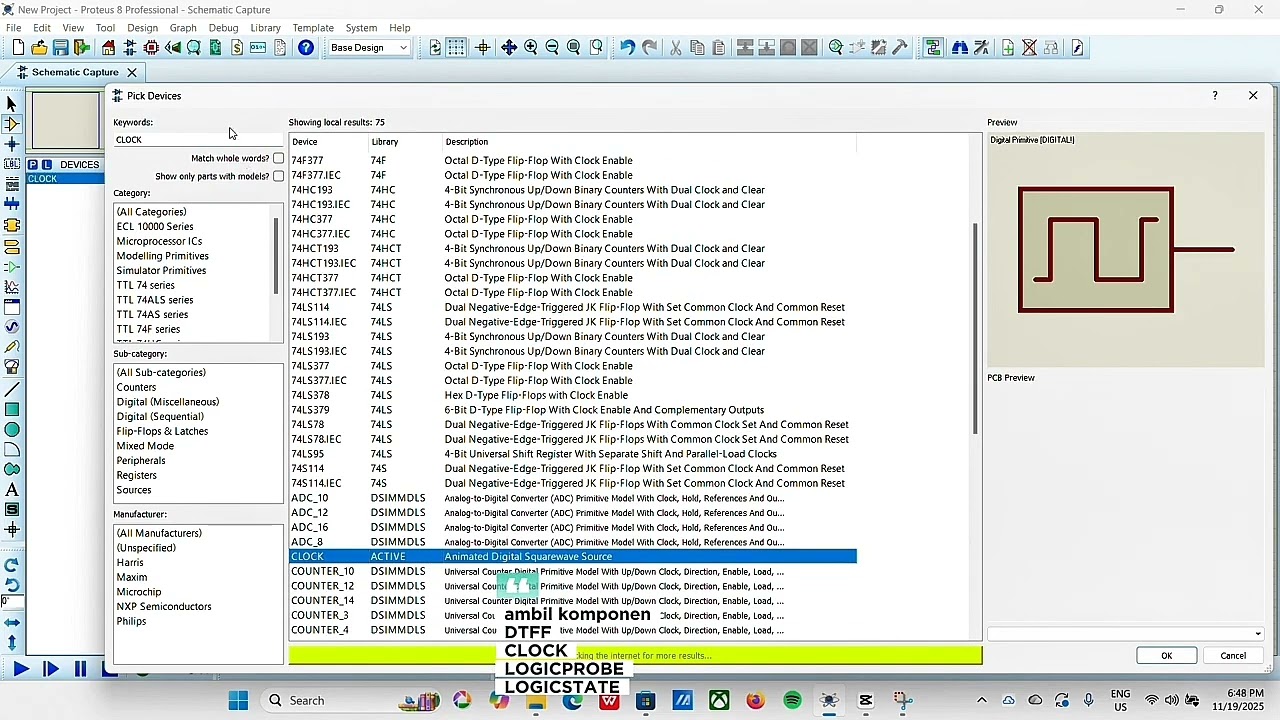The width and height of the screenshot is (1280, 720).
Task: Open the System menu
Action: [361, 28]
